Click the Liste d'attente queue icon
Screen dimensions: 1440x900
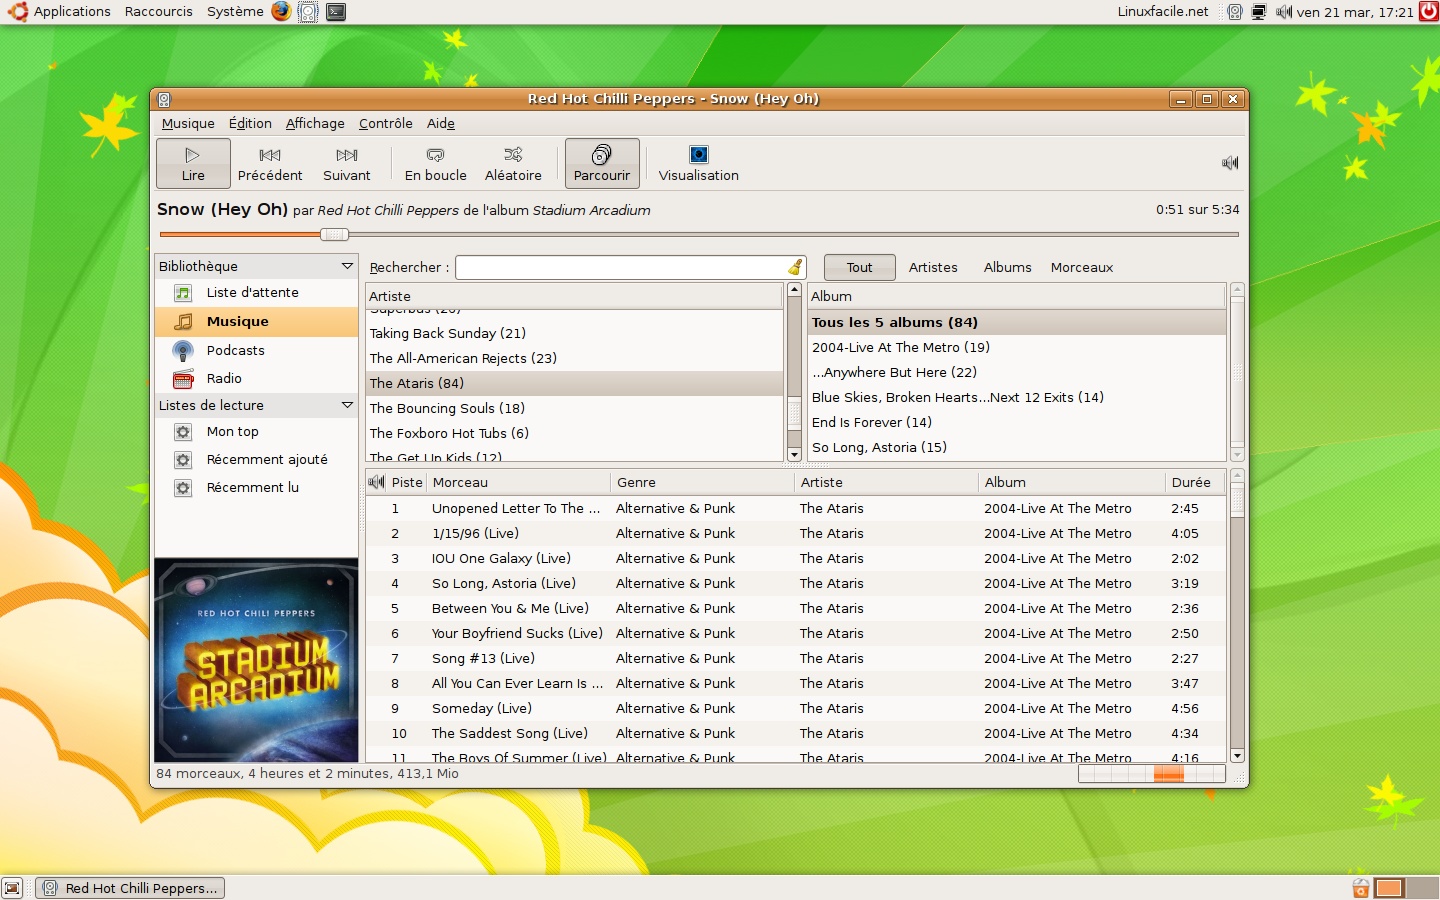[x=183, y=293]
